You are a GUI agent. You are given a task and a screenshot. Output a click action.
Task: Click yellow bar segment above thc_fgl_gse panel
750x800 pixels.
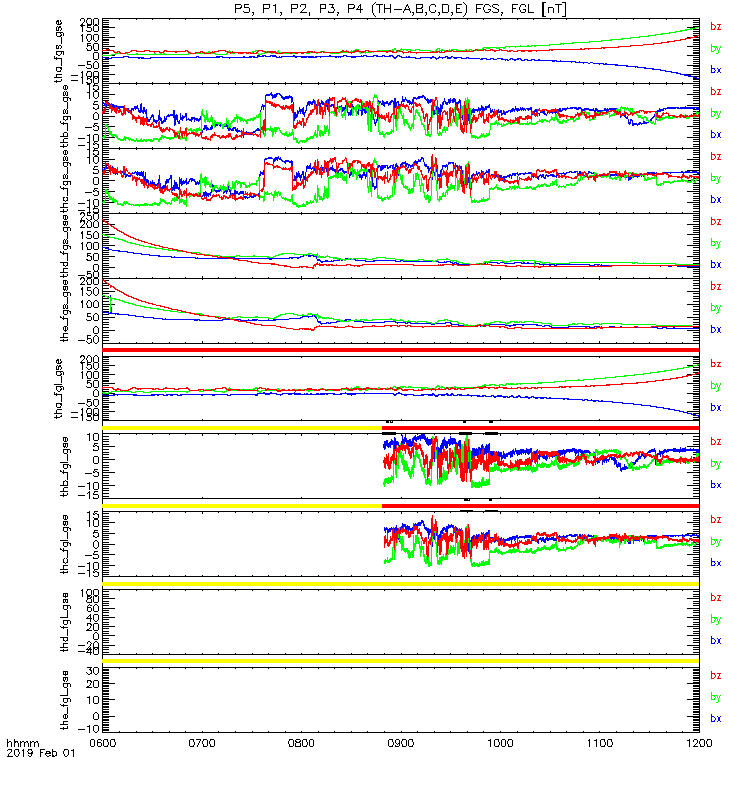pyautogui.click(x=242, y=506)
